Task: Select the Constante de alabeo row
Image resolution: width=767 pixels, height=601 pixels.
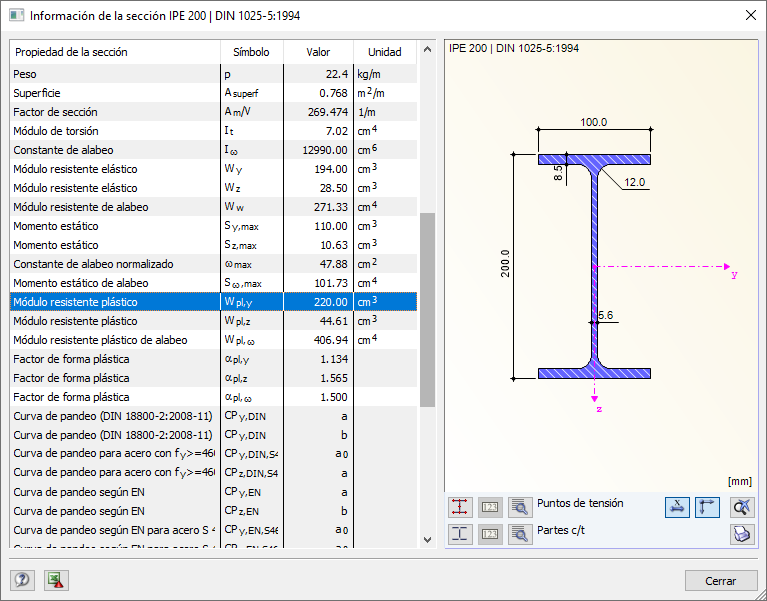Action: pyautogui.click(x=213, y=150)
